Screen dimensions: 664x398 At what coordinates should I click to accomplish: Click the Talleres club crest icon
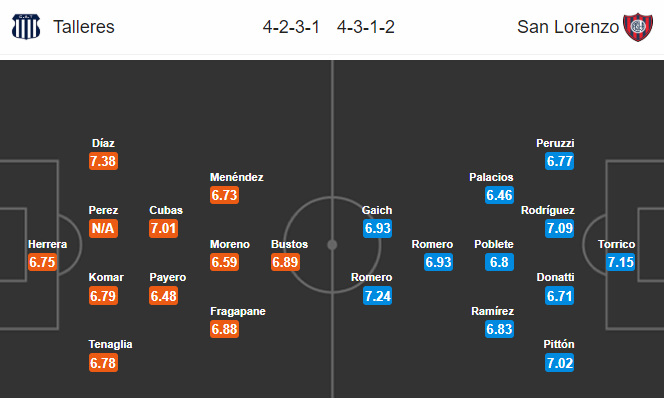[26, 27]
